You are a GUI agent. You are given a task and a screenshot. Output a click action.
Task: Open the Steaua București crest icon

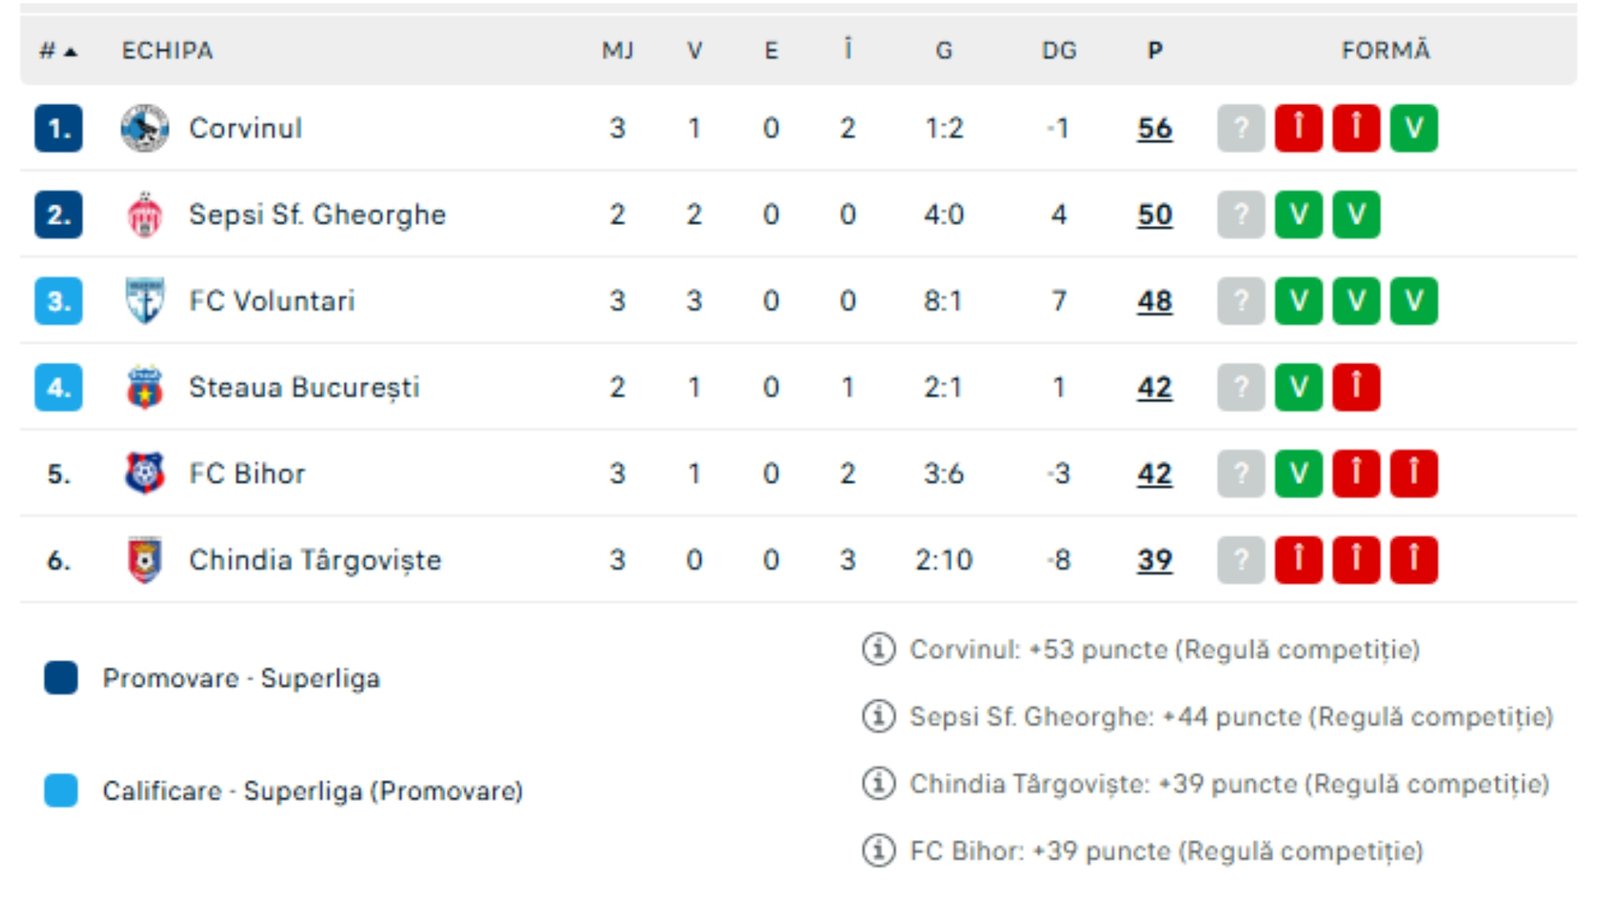tap(147, 387)
